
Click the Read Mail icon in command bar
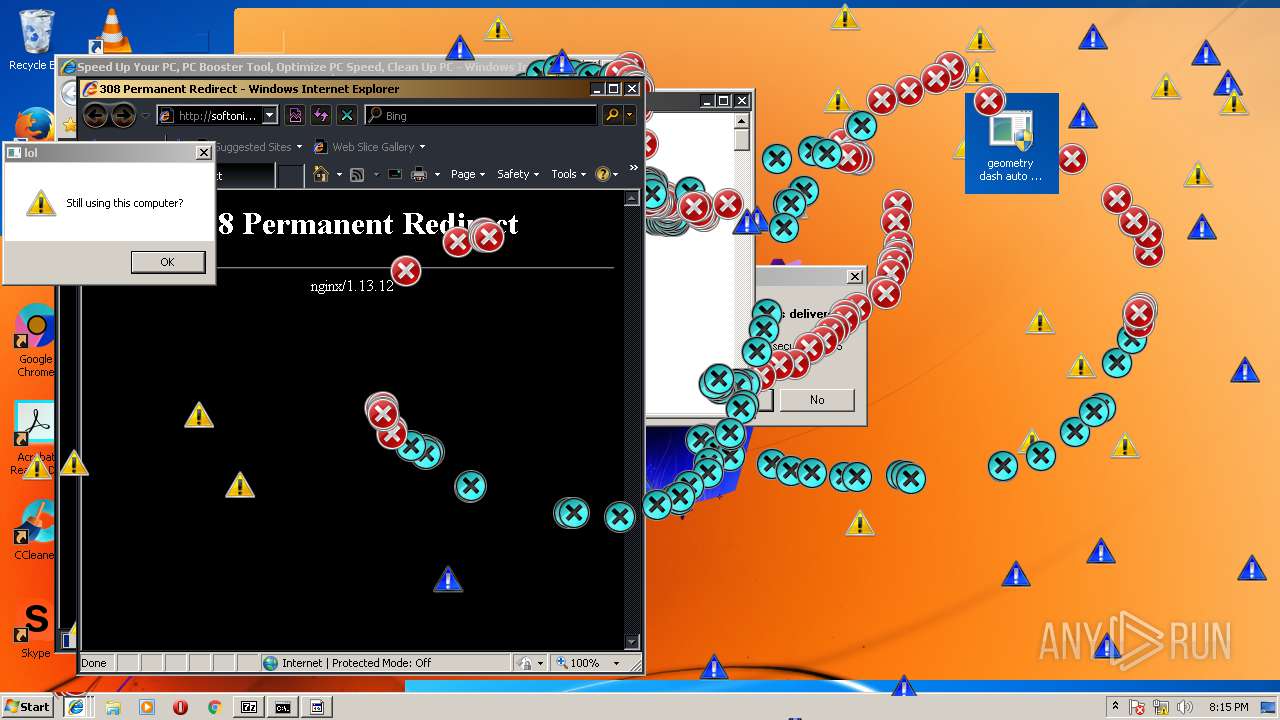pyautogui.click(x=395, y=174)
